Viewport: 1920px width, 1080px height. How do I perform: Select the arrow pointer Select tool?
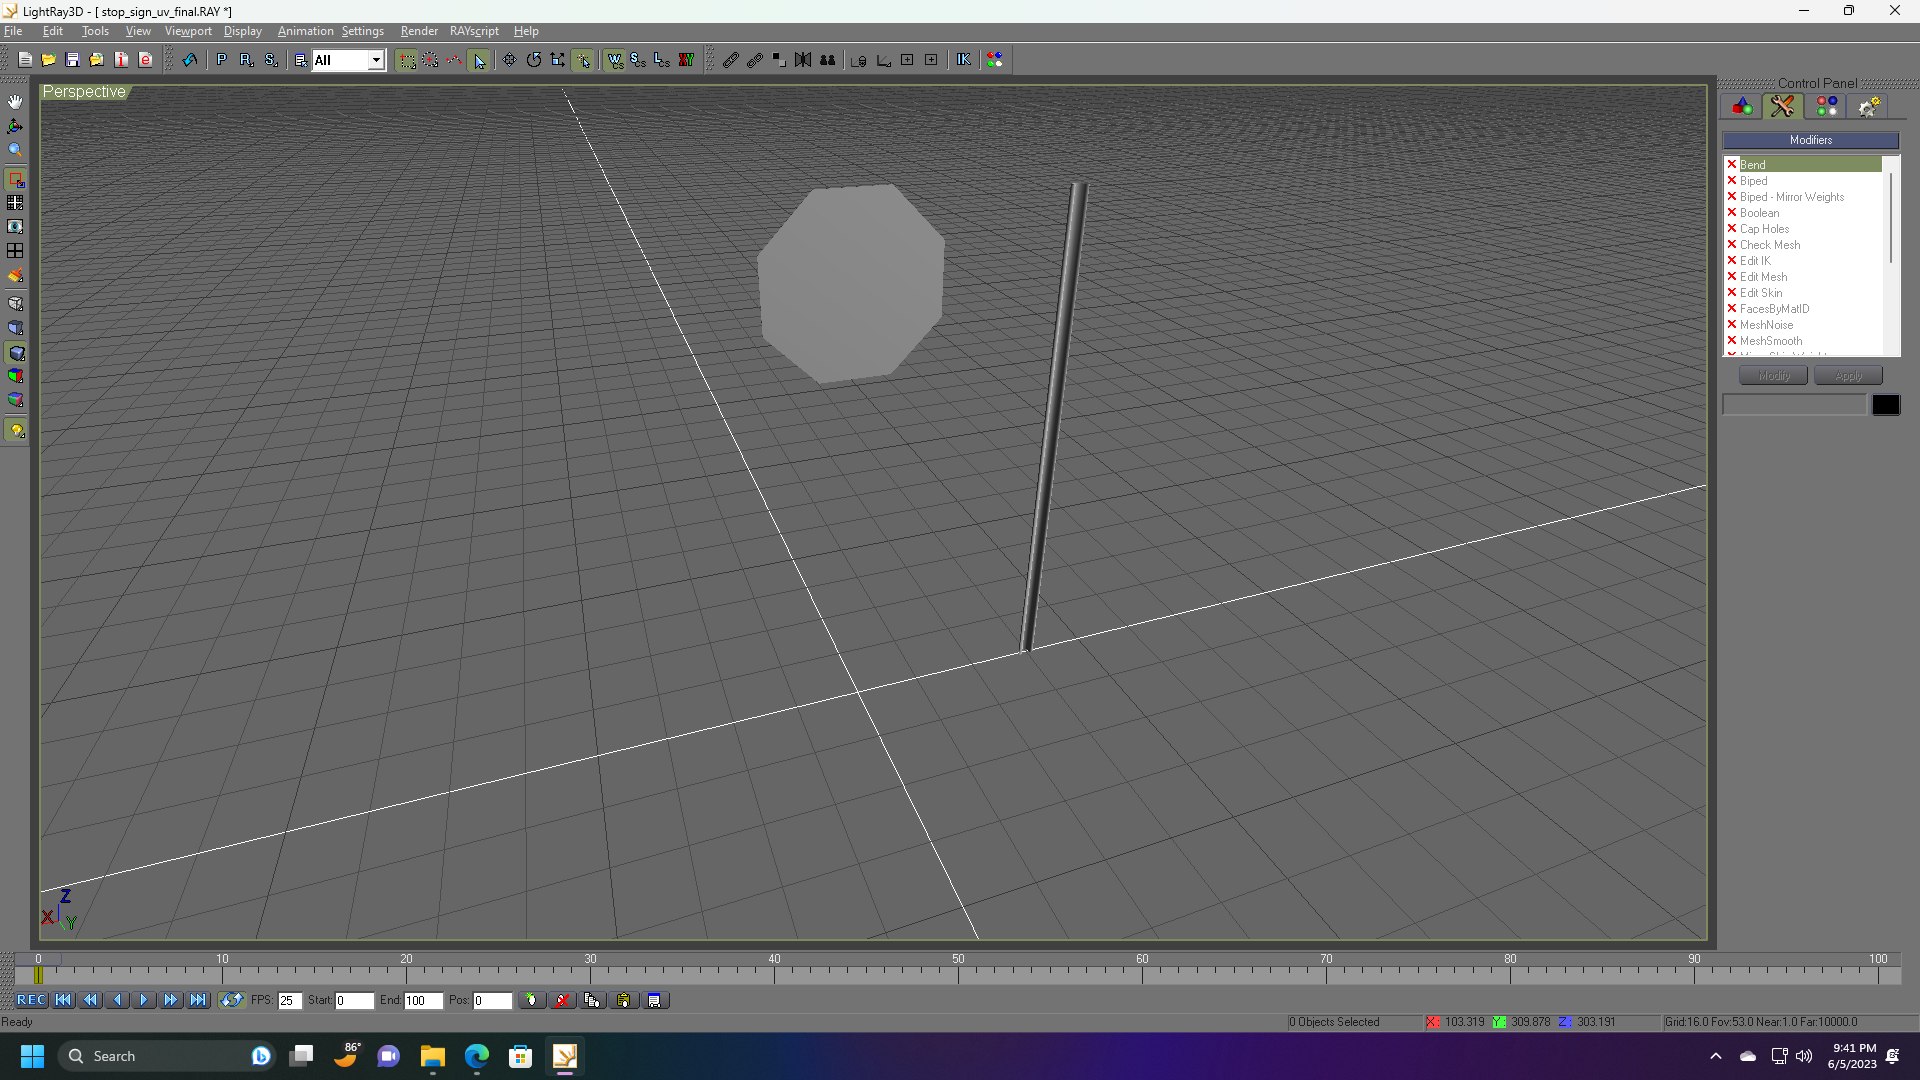[479, 60]
